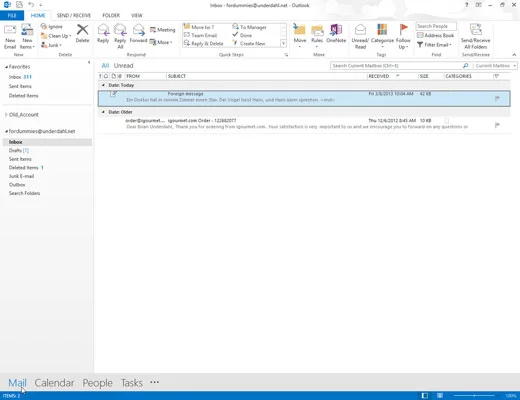Open Outlook Help
The height and width of the screenshot is (400, 520).
467,5
